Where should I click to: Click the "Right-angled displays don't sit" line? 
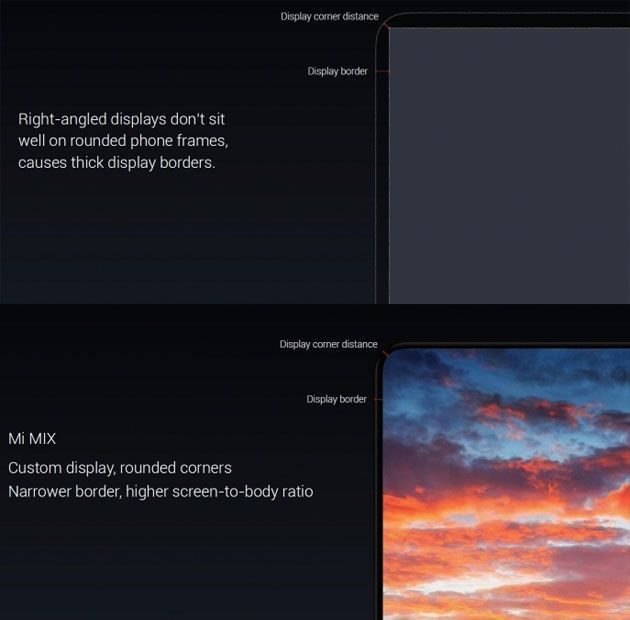pyautogui.click(x=122, y=118)
